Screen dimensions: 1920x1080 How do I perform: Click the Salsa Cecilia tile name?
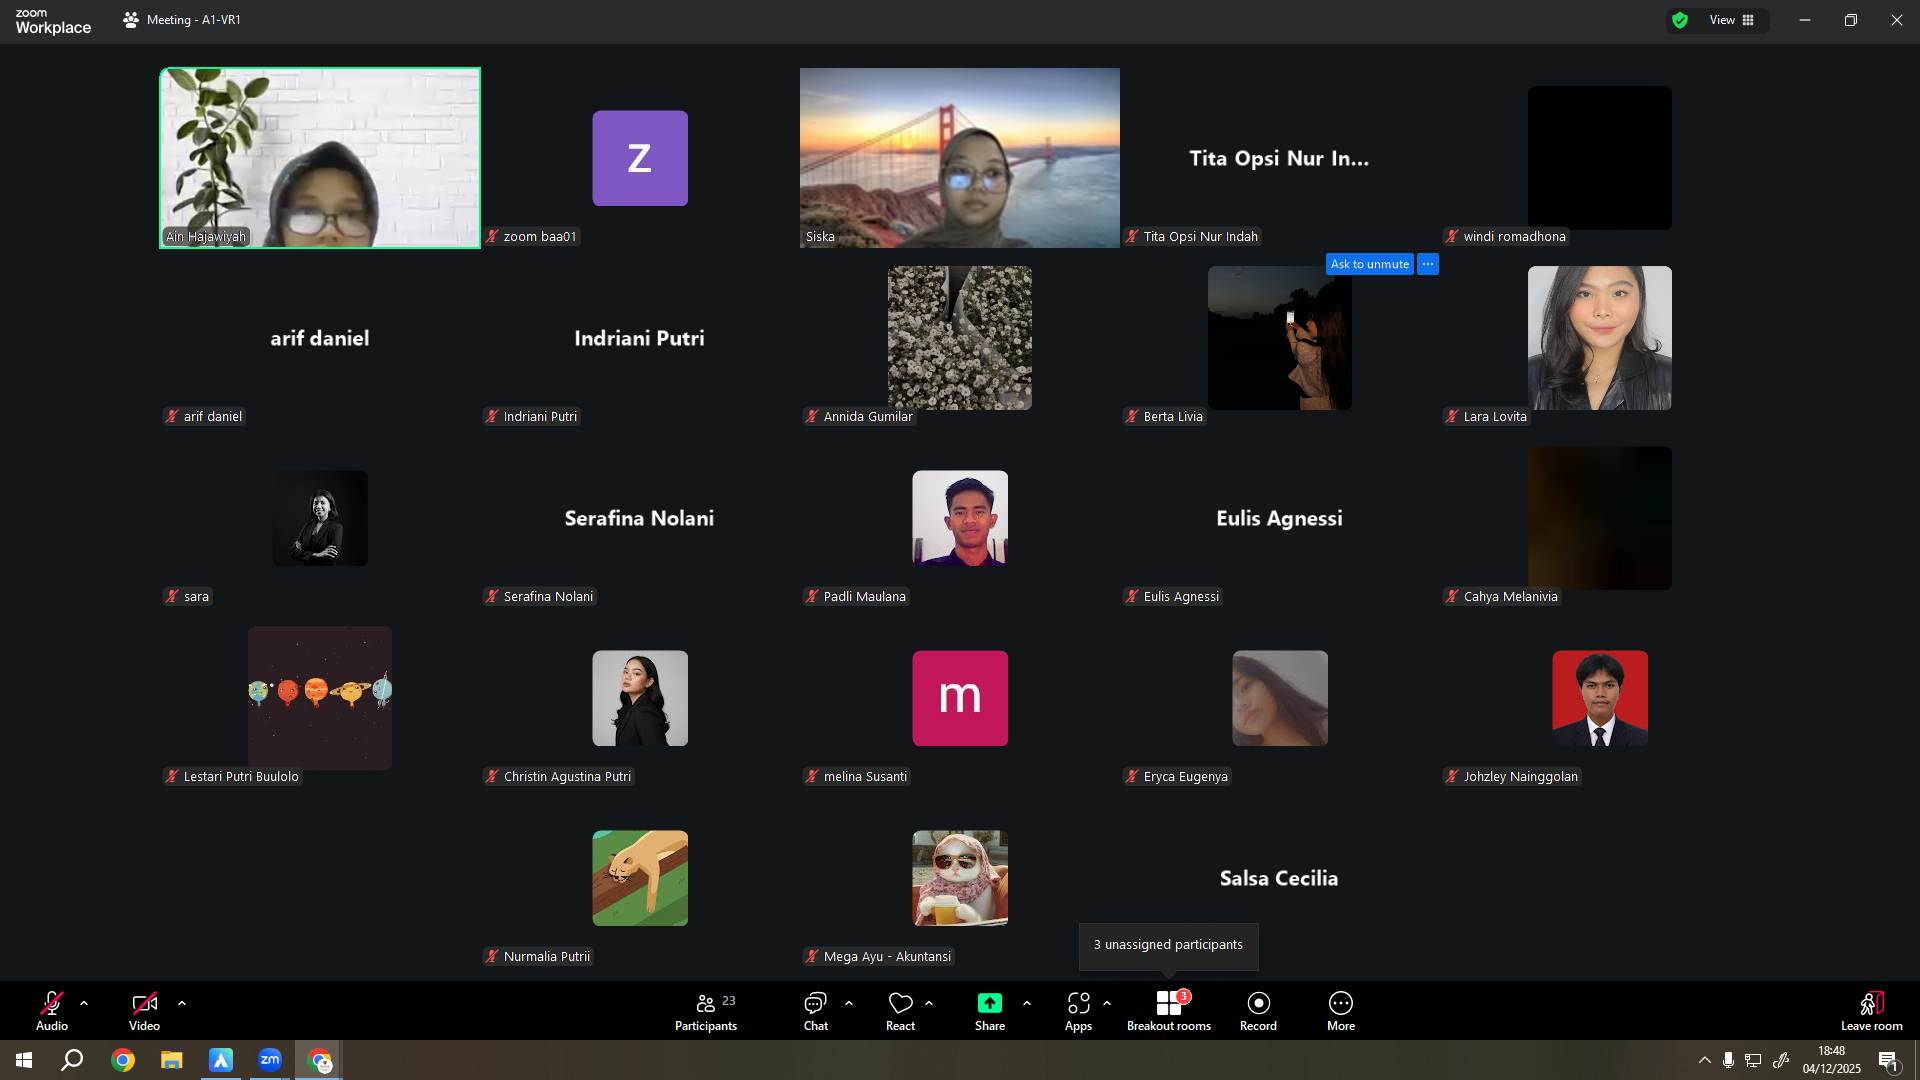click(1279, 878)
